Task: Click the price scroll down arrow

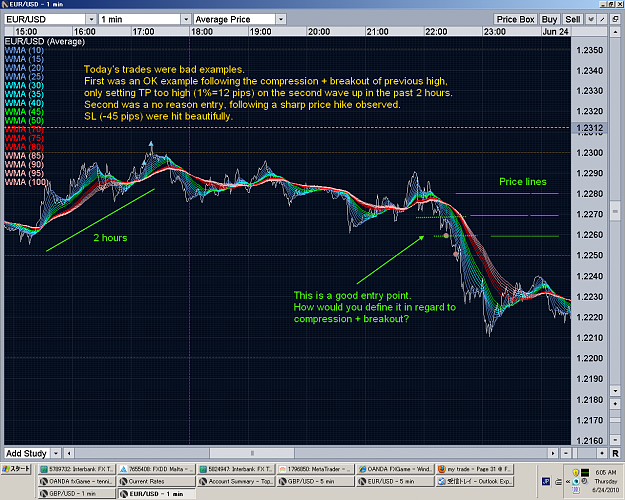Action: tap(615, 390)
